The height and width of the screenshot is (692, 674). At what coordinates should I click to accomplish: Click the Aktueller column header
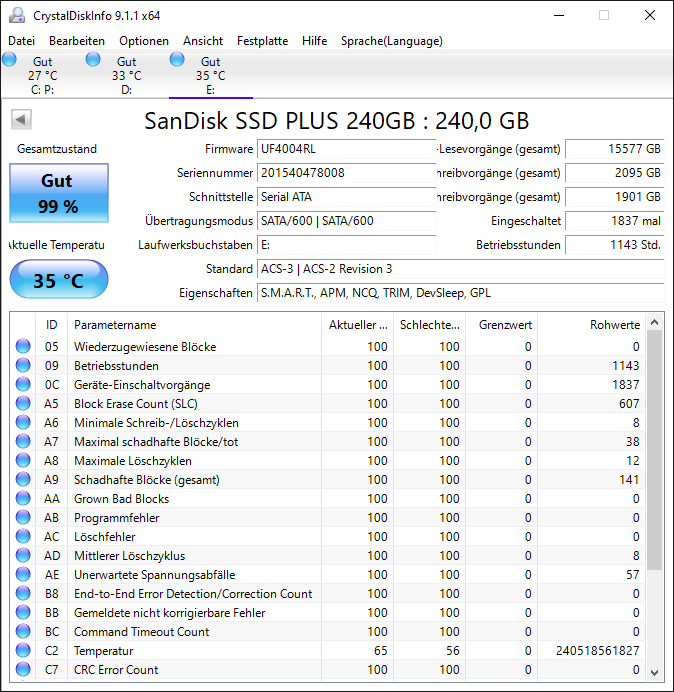(x=358, y=325)
